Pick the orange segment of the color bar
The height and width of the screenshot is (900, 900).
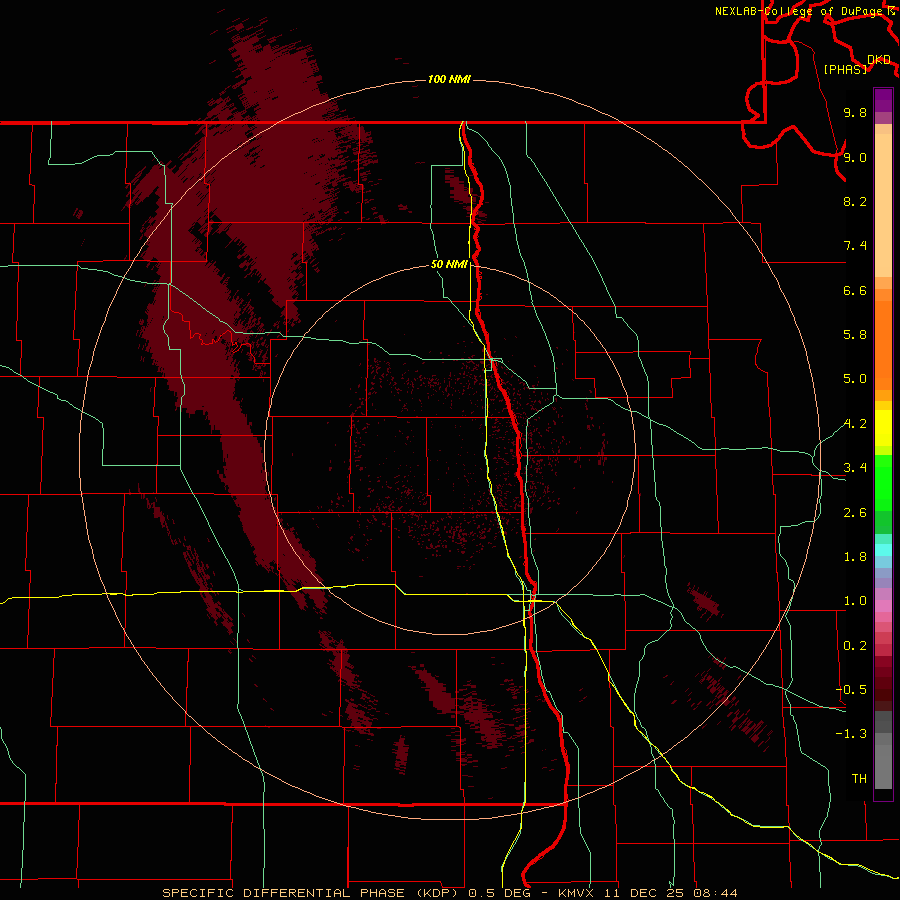pyautogui.click(x=883, y=344)
